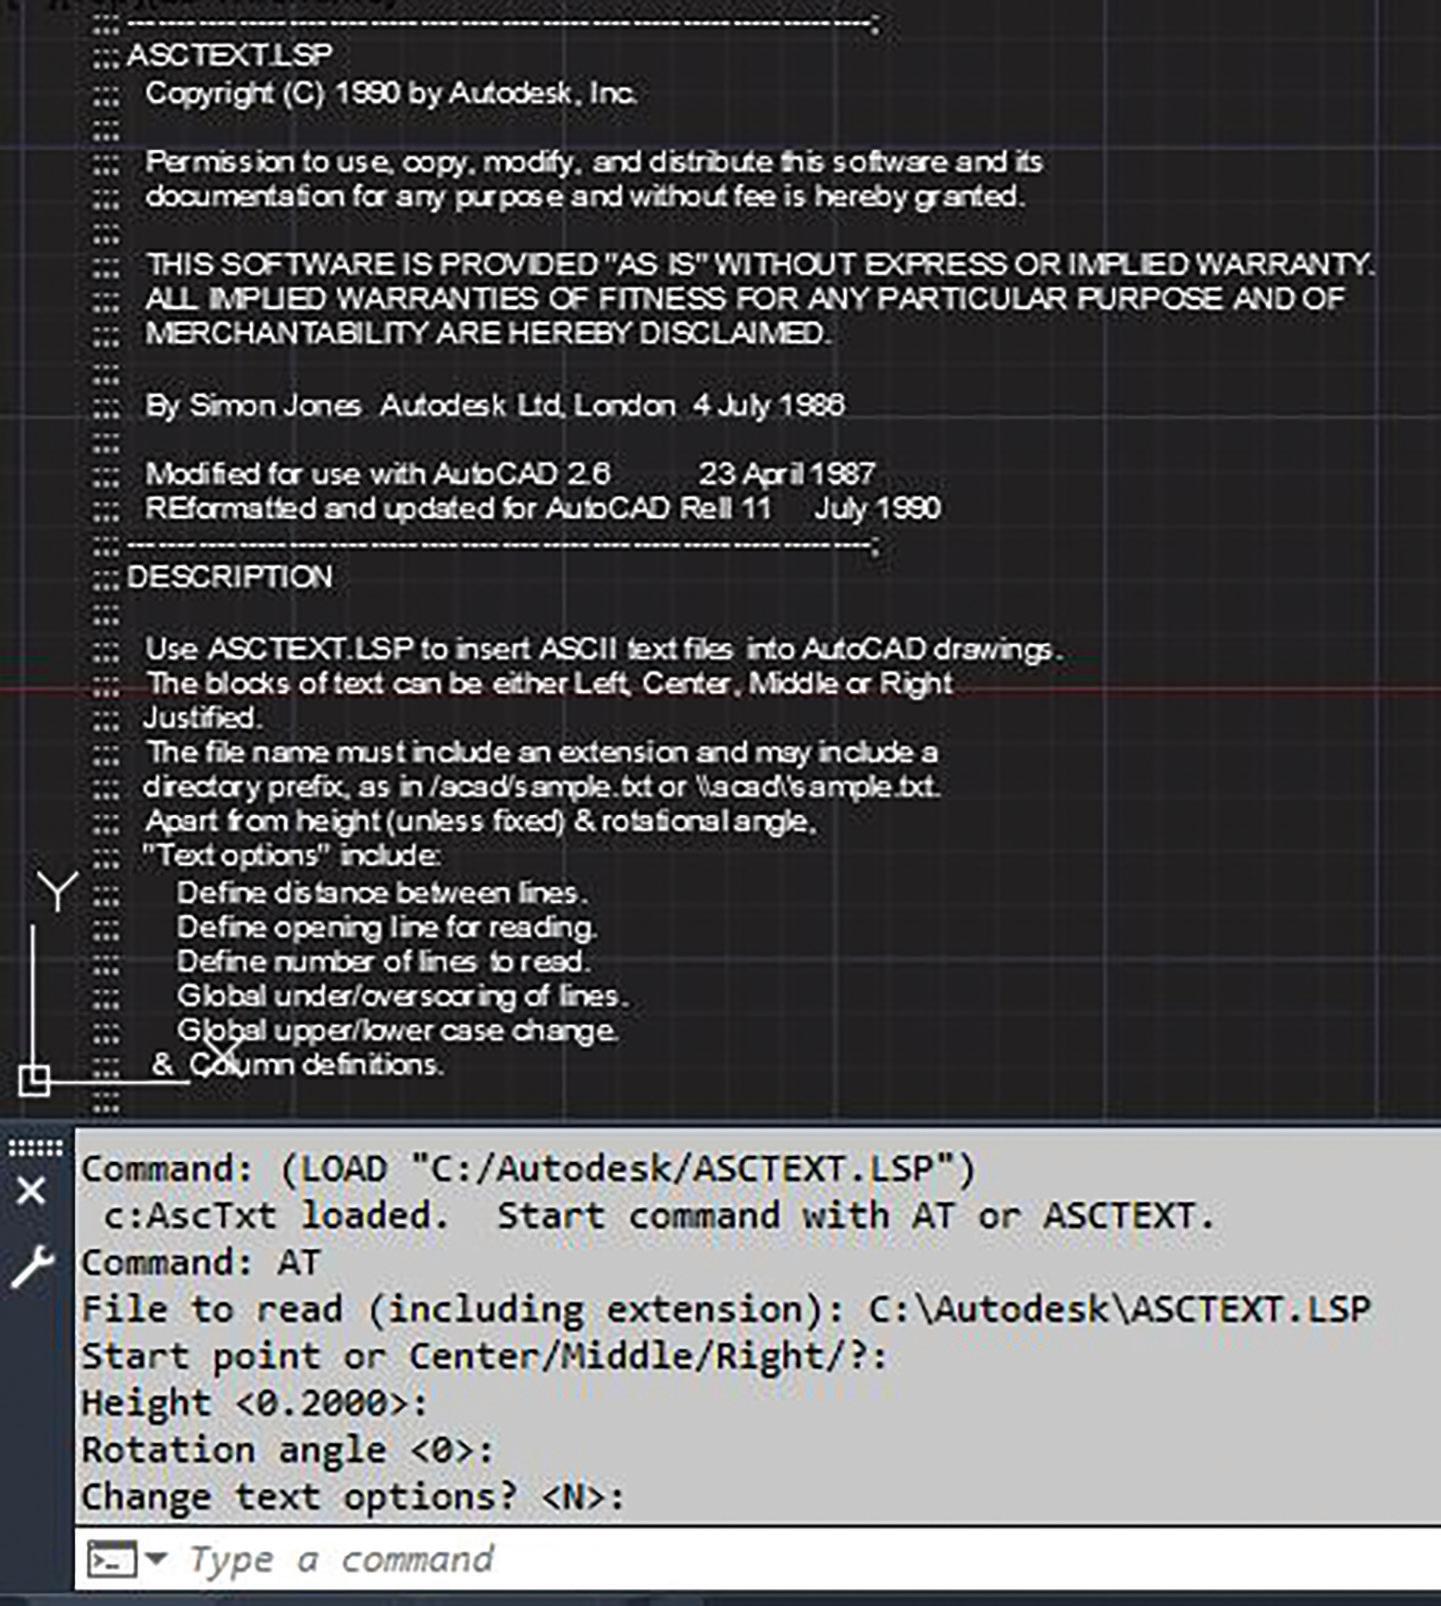Click the "c:AscTxt loaded." history line
1441x1606 pixels.
pos(658,1216)
